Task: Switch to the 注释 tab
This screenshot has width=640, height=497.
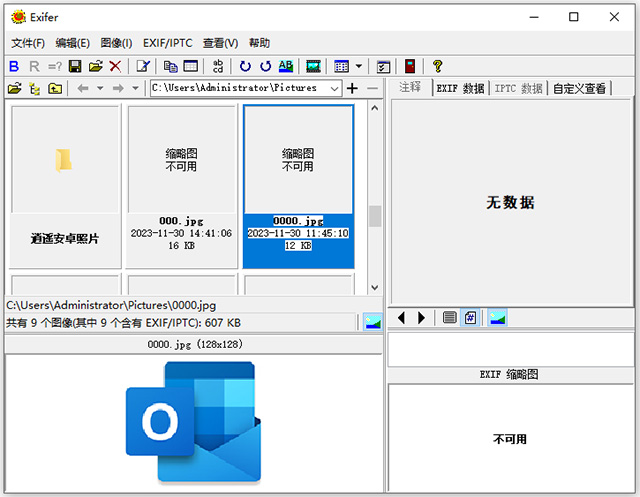Action: click(x=410, y=87)
